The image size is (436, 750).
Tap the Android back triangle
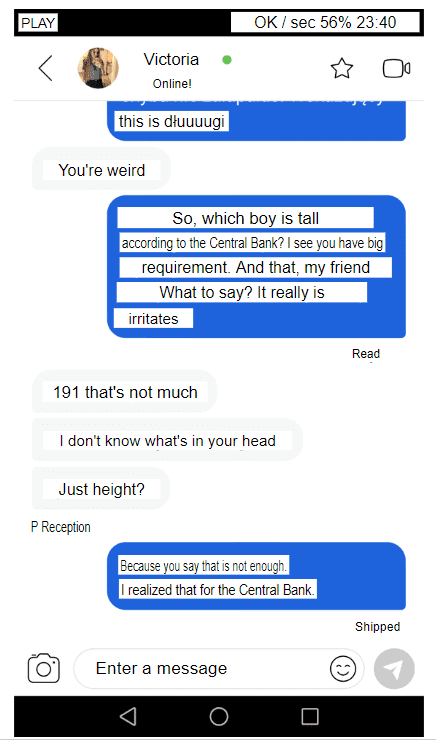point(128,717)
